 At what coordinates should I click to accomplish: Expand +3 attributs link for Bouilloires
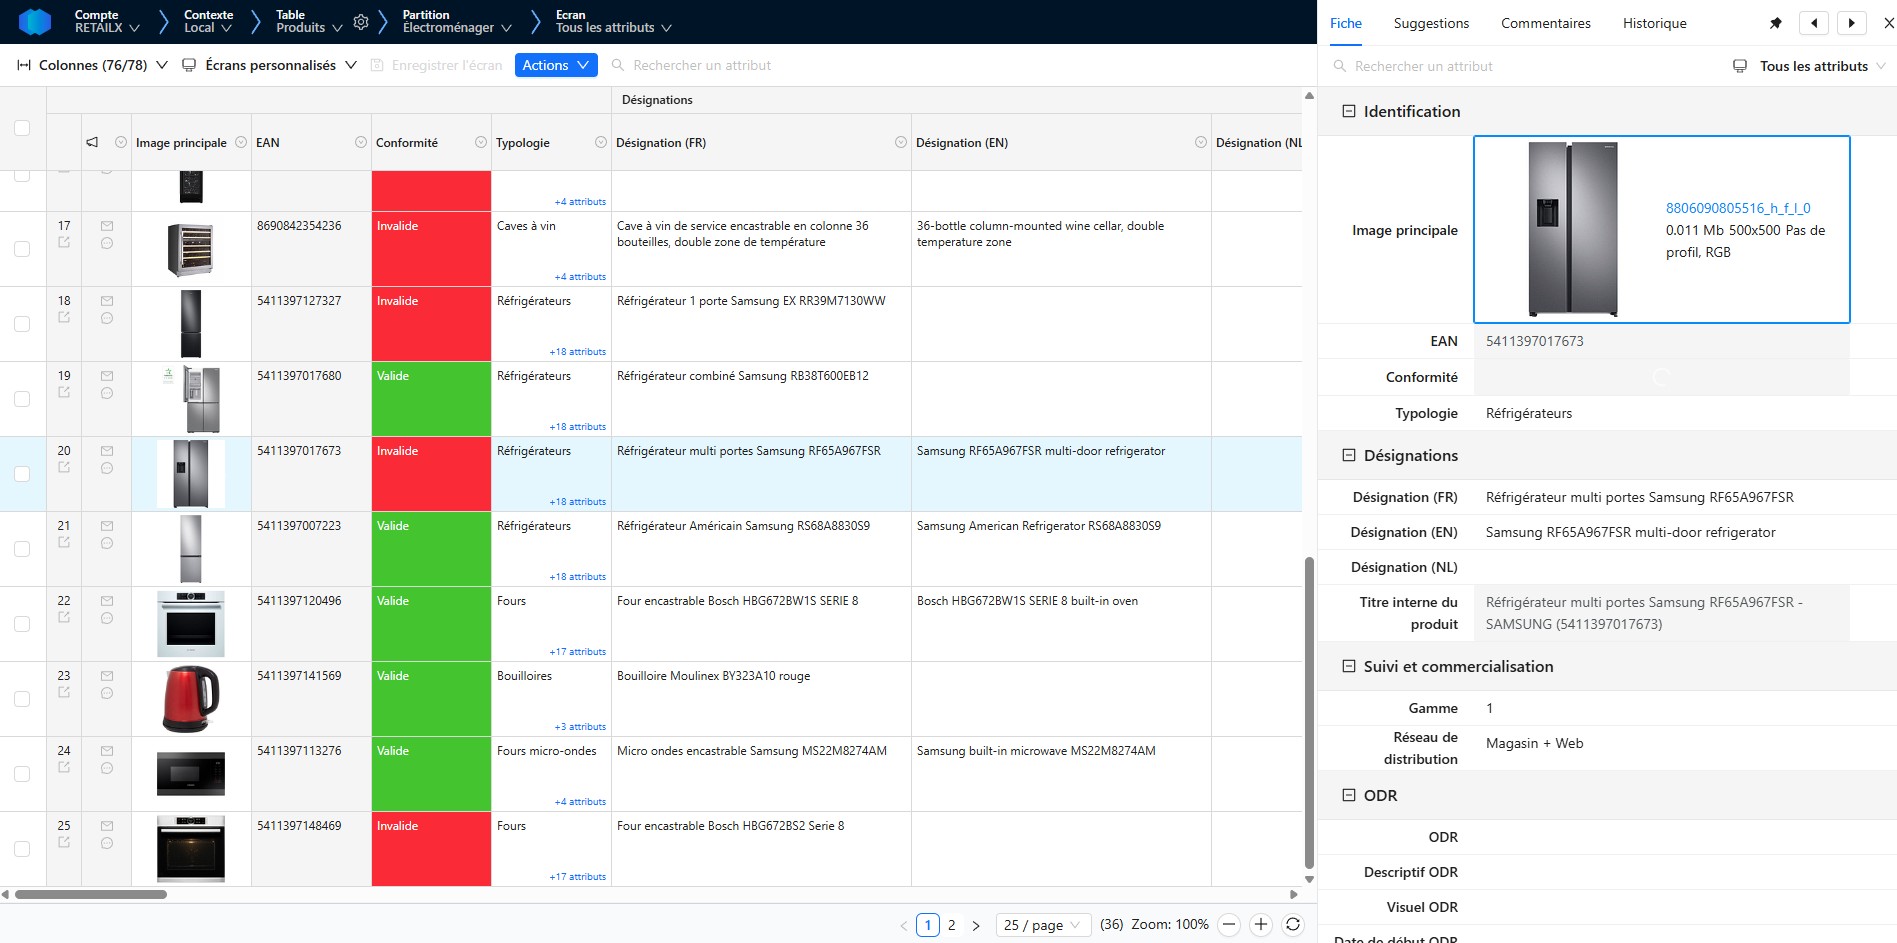580,727
